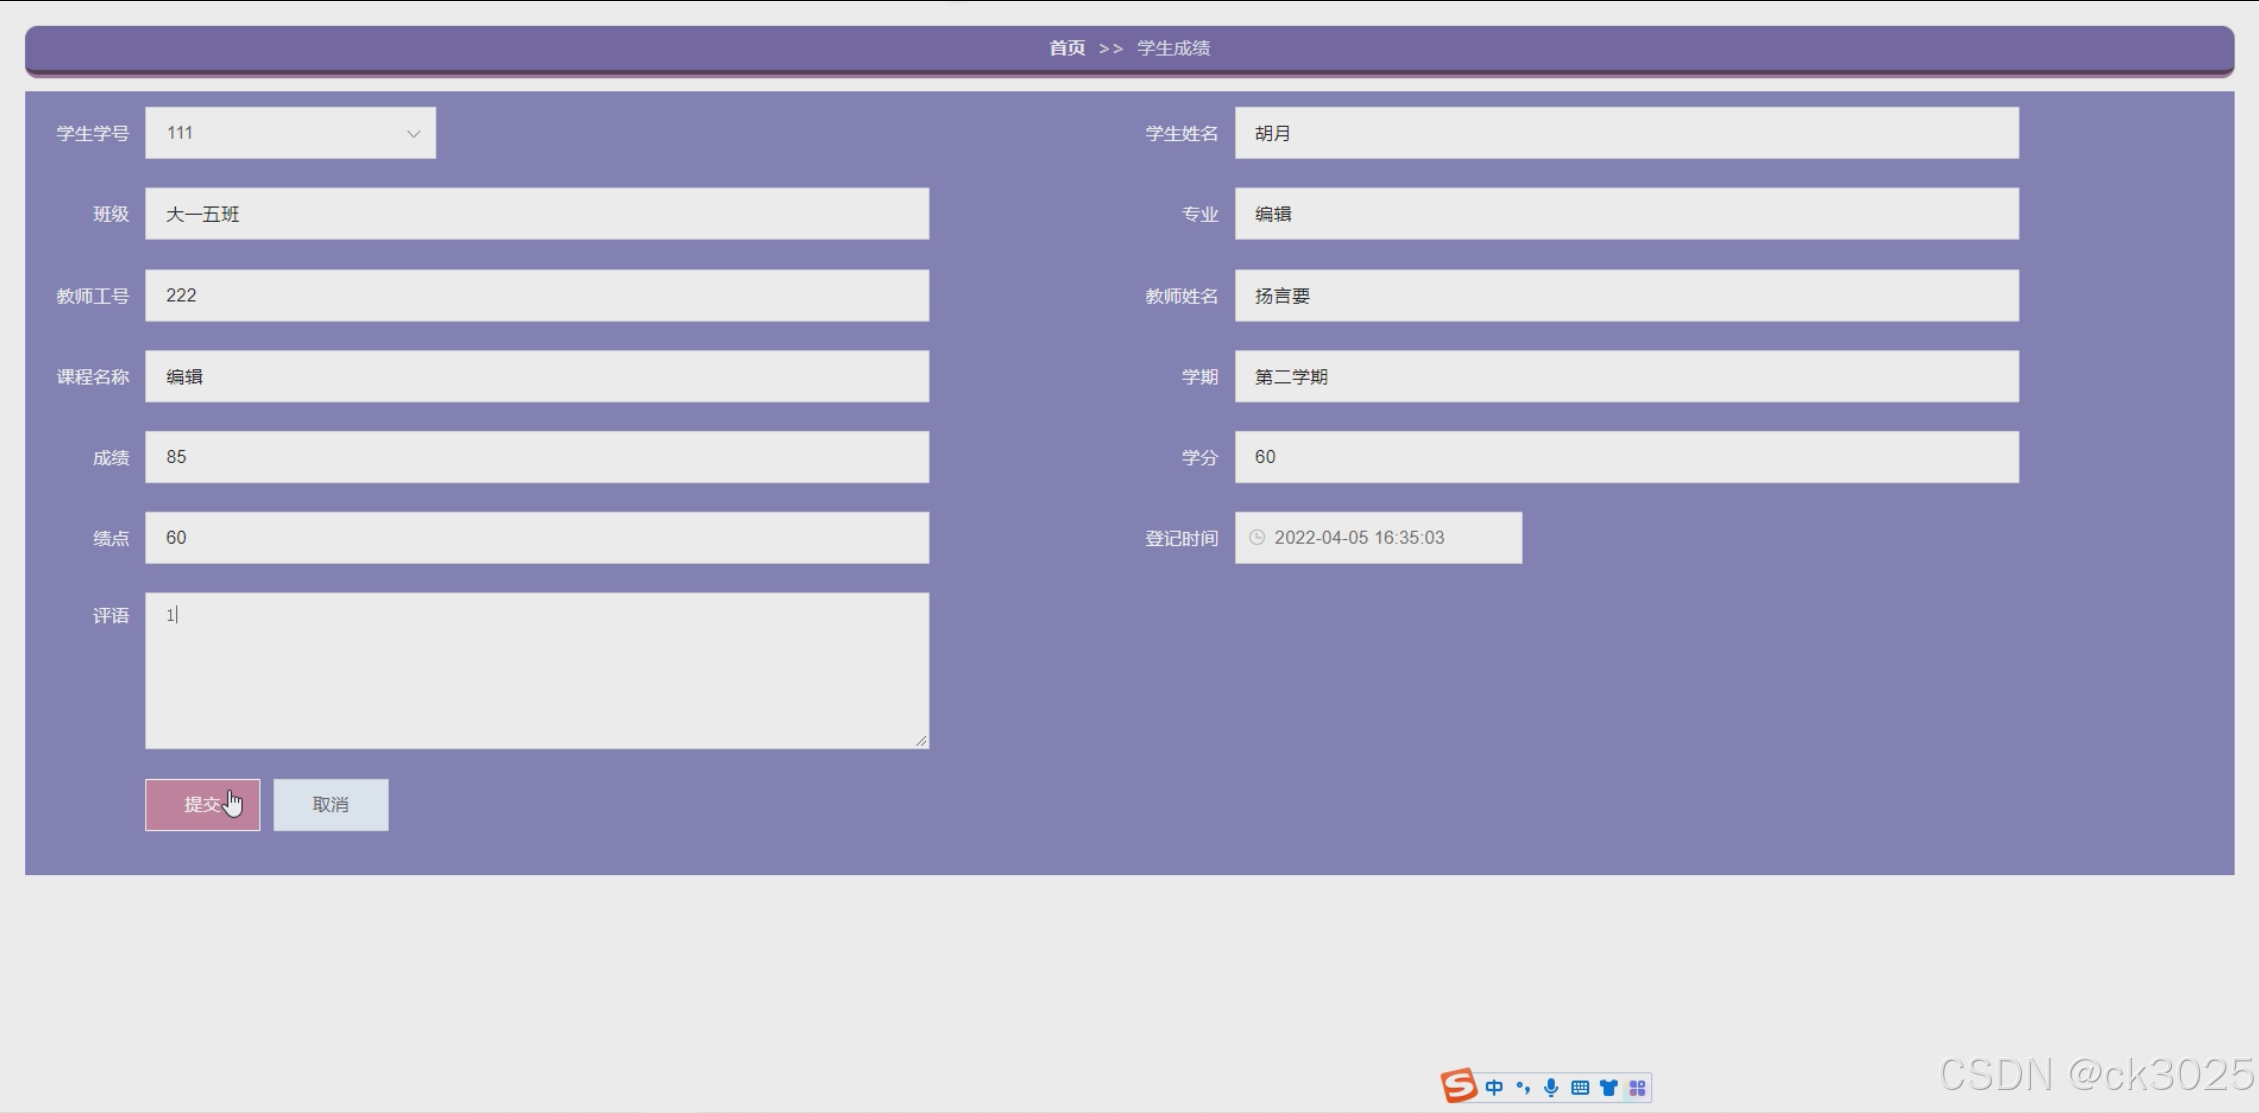This screenshot has height=1113, width=2259.
Task: Click 学生成绩 breadcrumb item
Action: tap(1173, 48)
